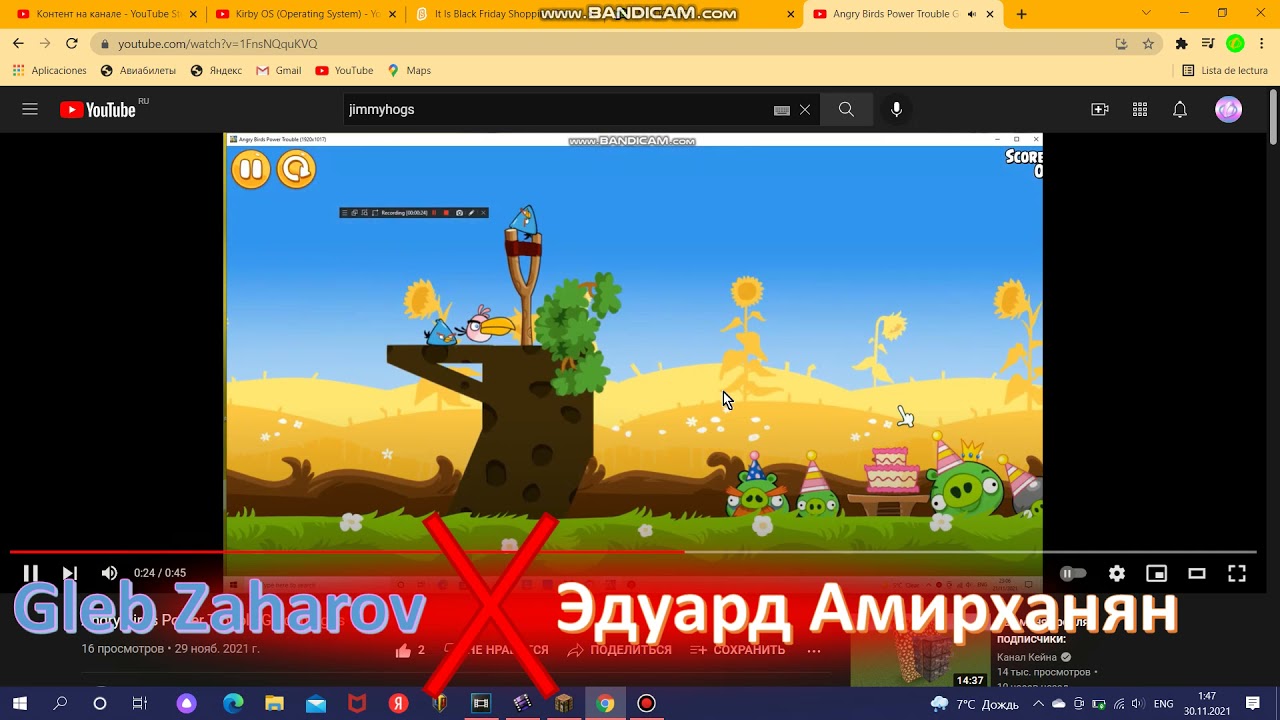Screen dimensions: 1280x720
Task: Open the media control icon in Chrome toolbar
Action: 1208,44
